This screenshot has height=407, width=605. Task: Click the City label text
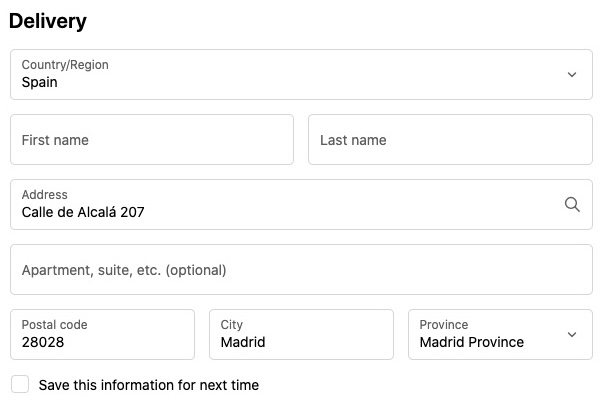(232, 325)
